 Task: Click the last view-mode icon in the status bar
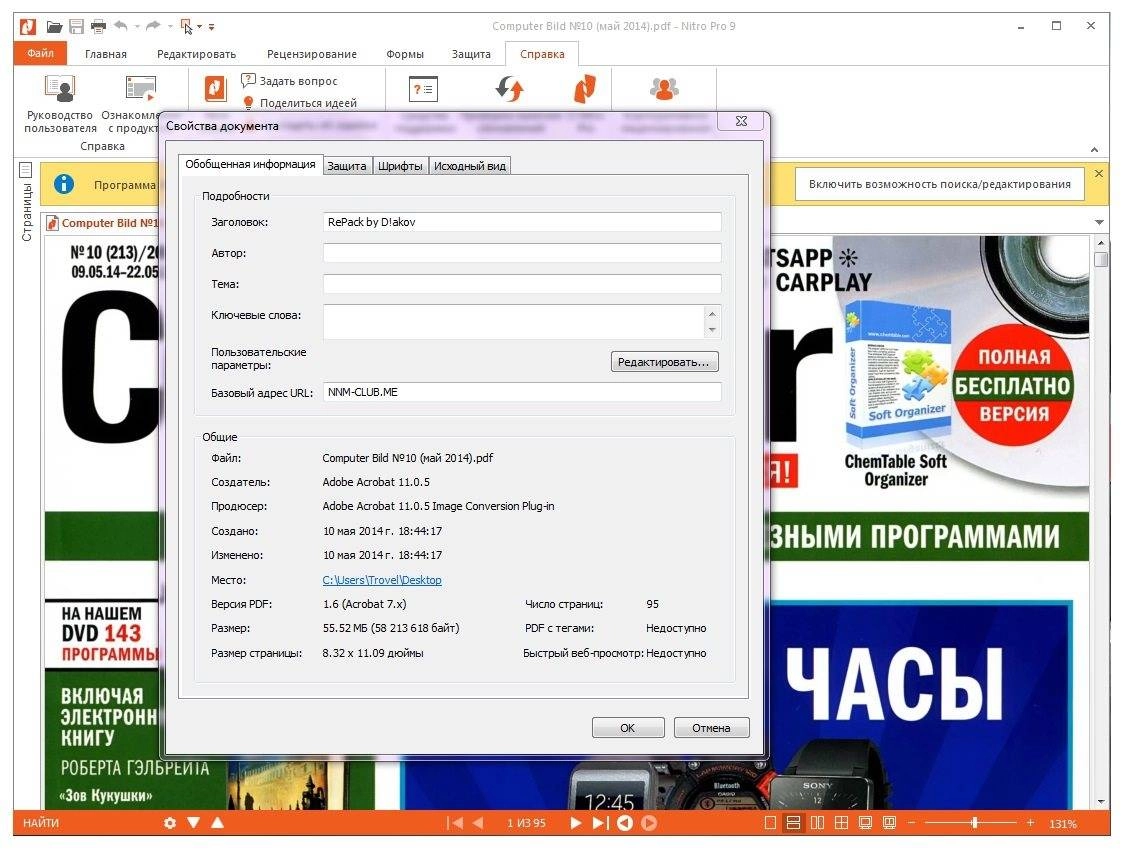(890, 823)
